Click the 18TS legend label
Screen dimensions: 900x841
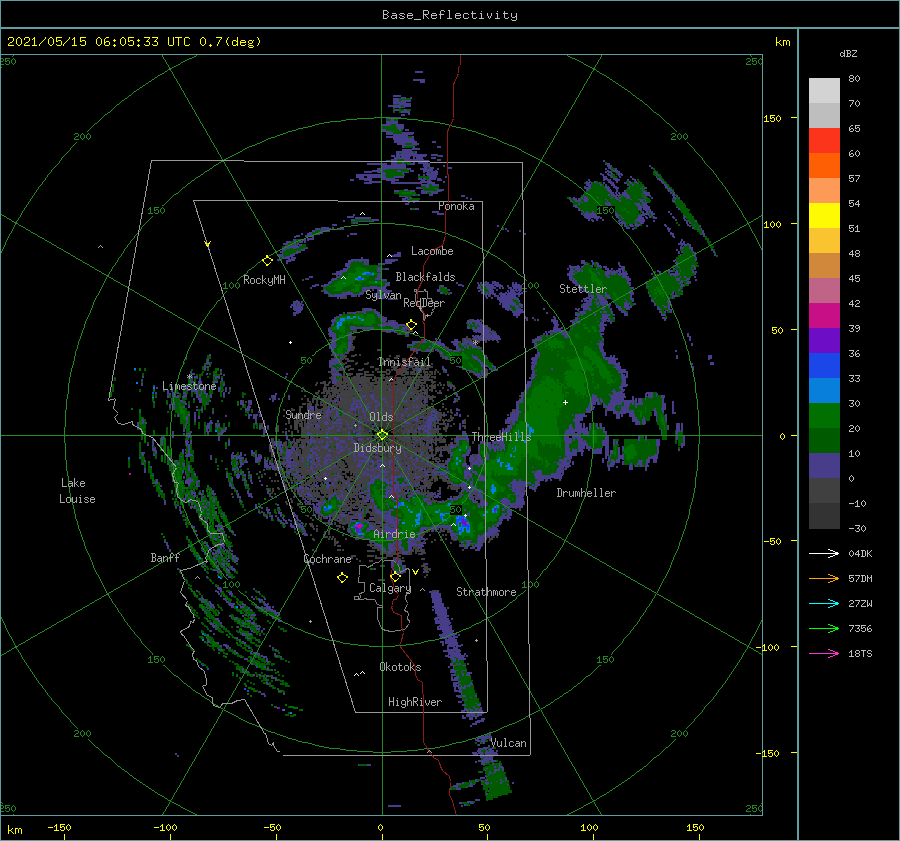click(860, 654)
